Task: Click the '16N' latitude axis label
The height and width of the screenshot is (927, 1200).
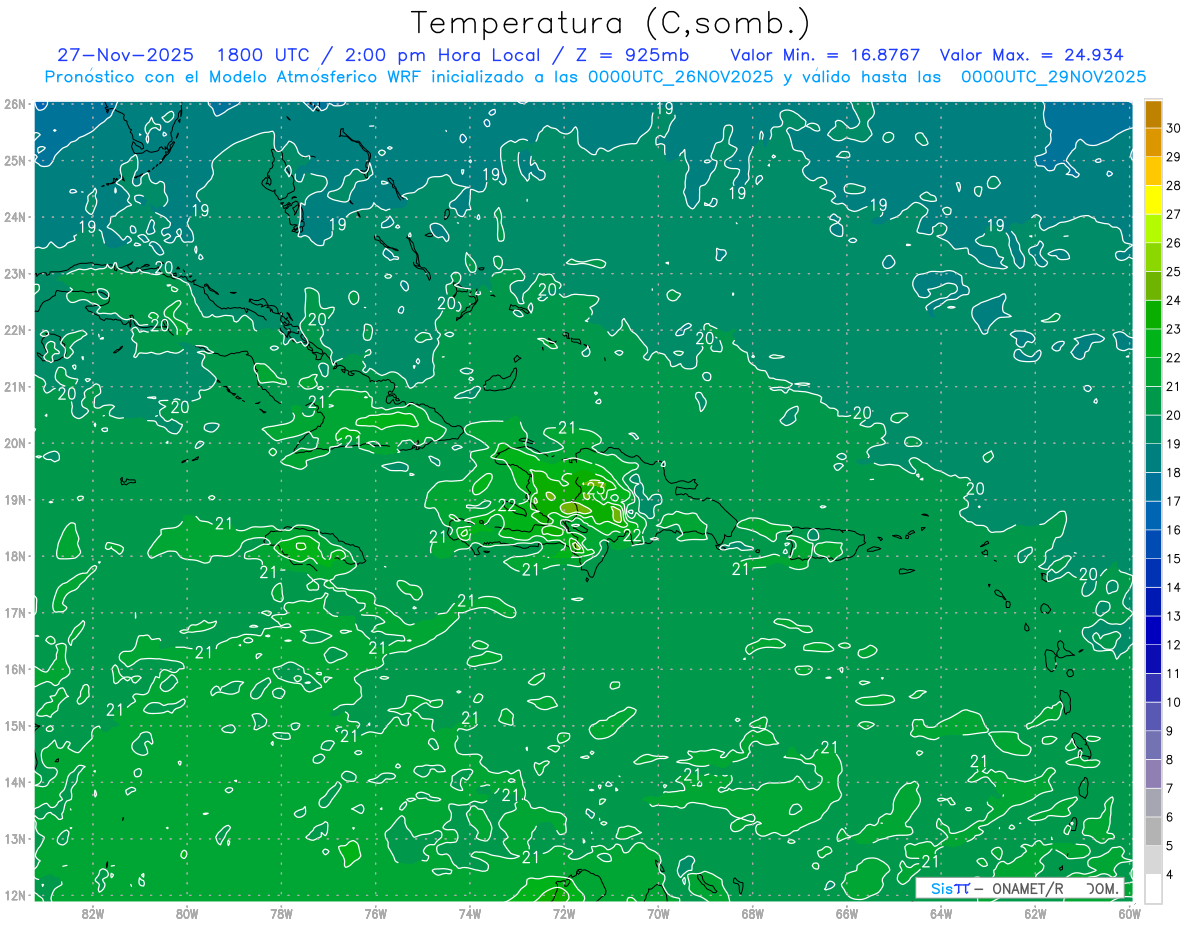Action: pos(15,669)
